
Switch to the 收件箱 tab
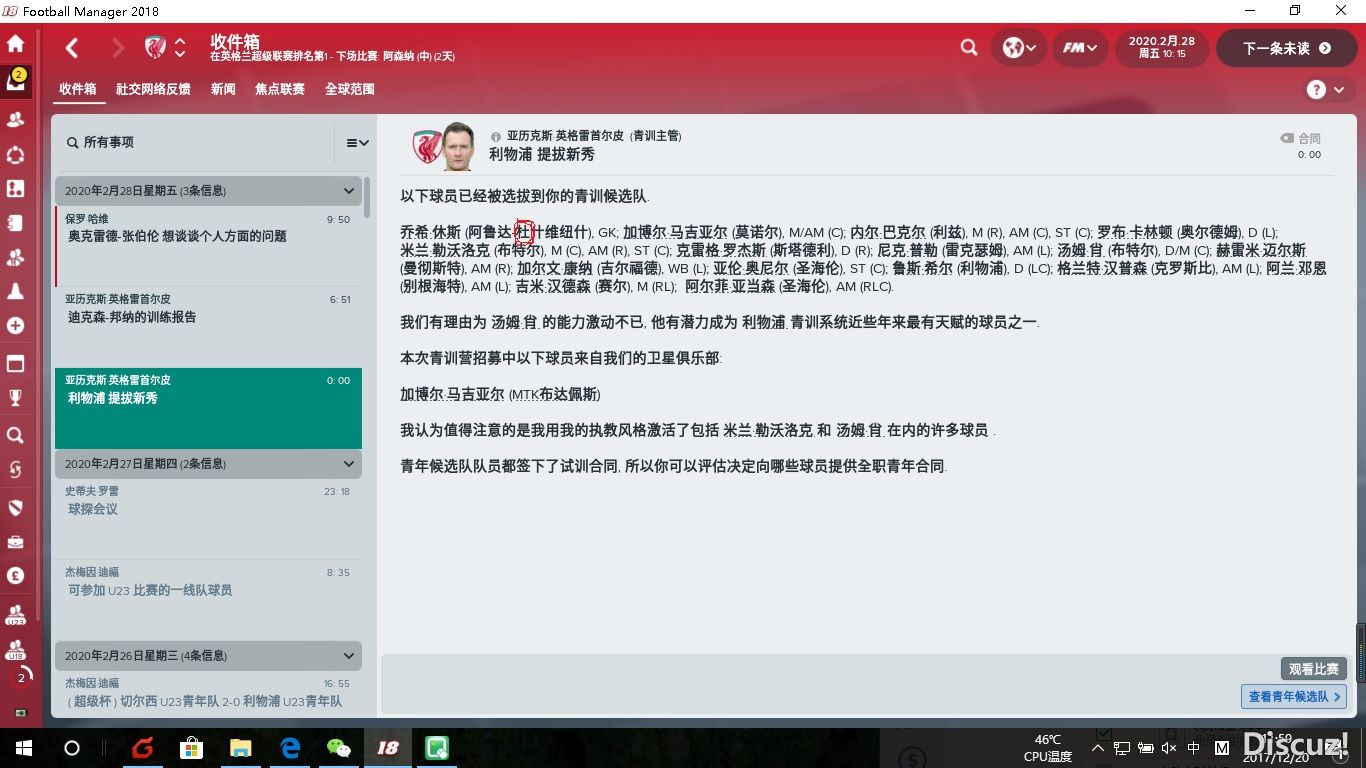pos(77,89)
